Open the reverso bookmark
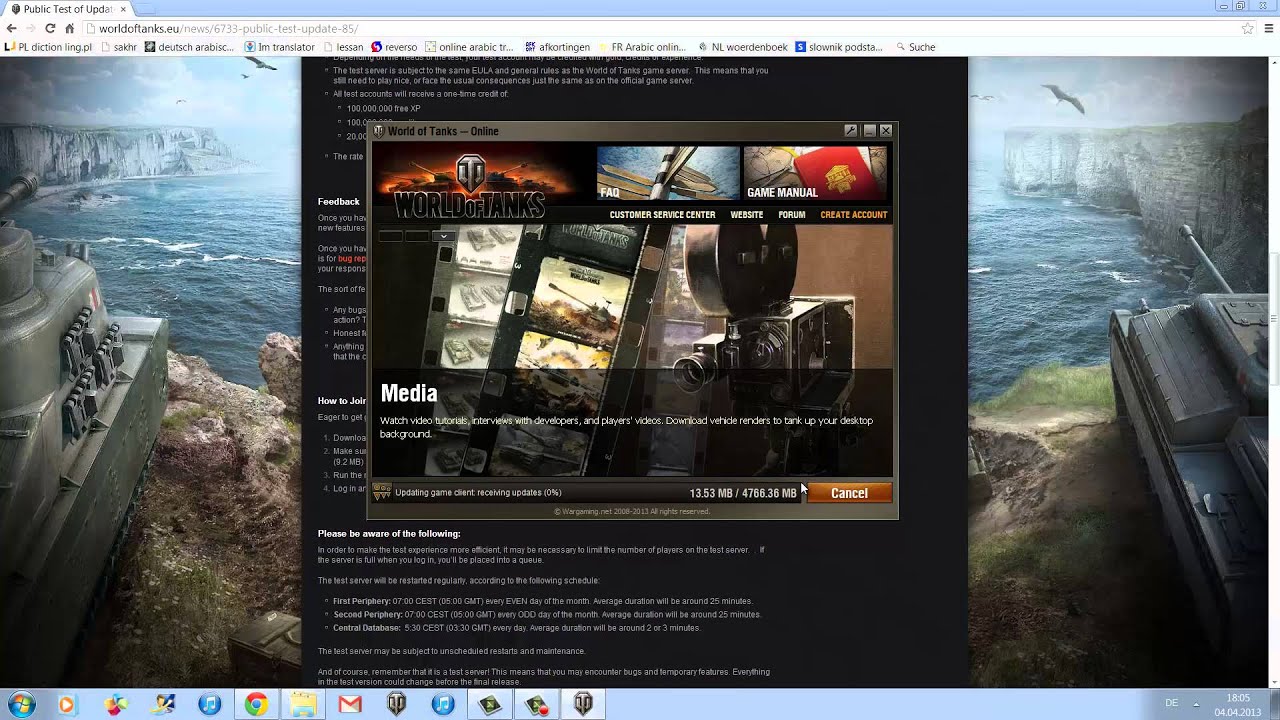Image resolution: width=1280 pixels, height=720 pixels. coord(394,47)
